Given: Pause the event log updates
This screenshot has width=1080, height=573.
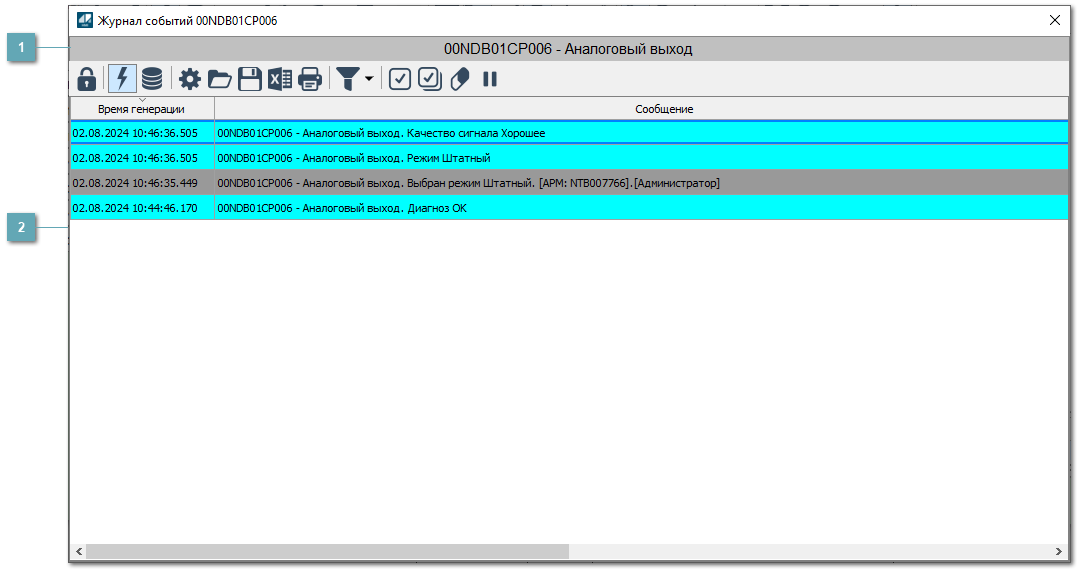Looking at the screenshot, I should tap(490, 79).
